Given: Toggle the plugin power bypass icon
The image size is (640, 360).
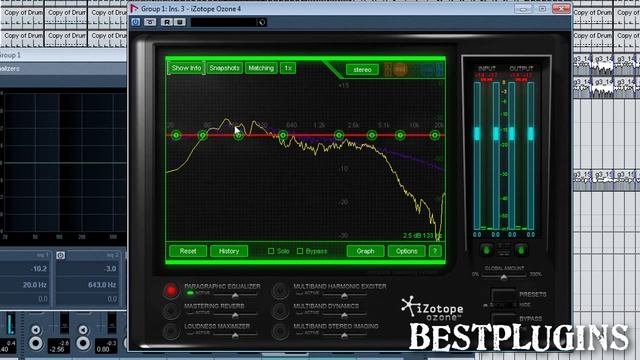Looking at the screenshot, I should pos(136,22).
